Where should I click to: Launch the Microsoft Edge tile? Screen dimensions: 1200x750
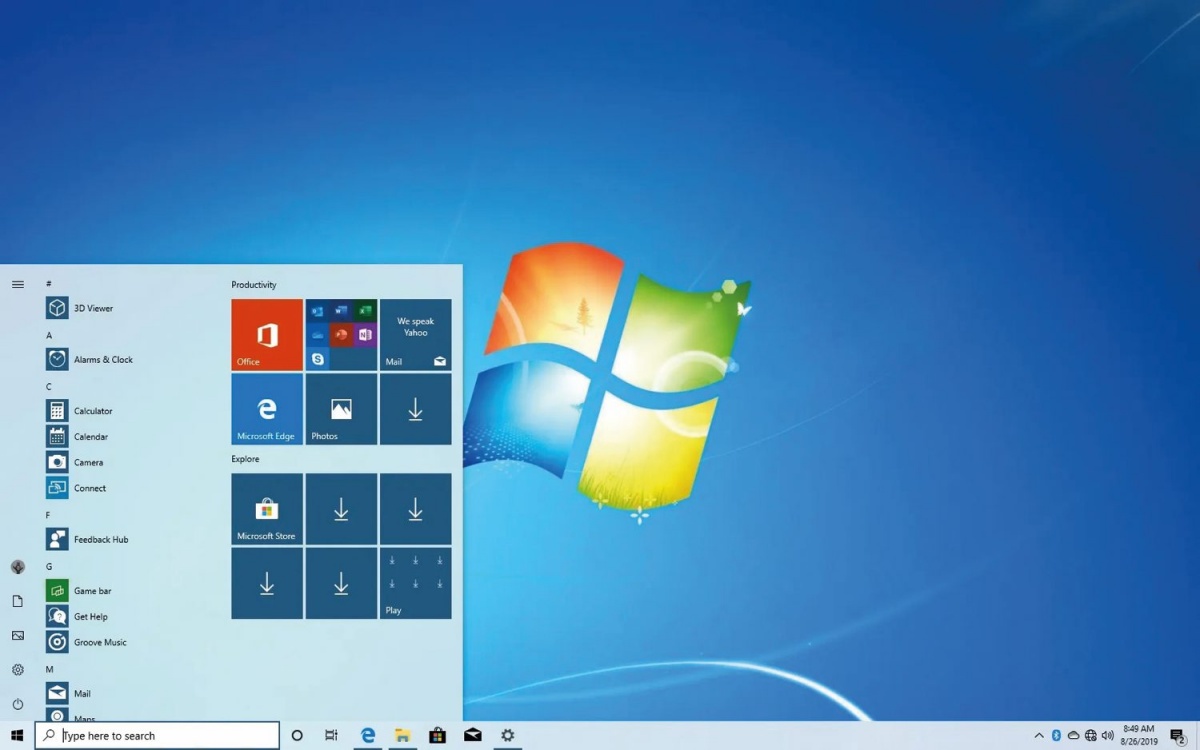[x=267, y=409]
